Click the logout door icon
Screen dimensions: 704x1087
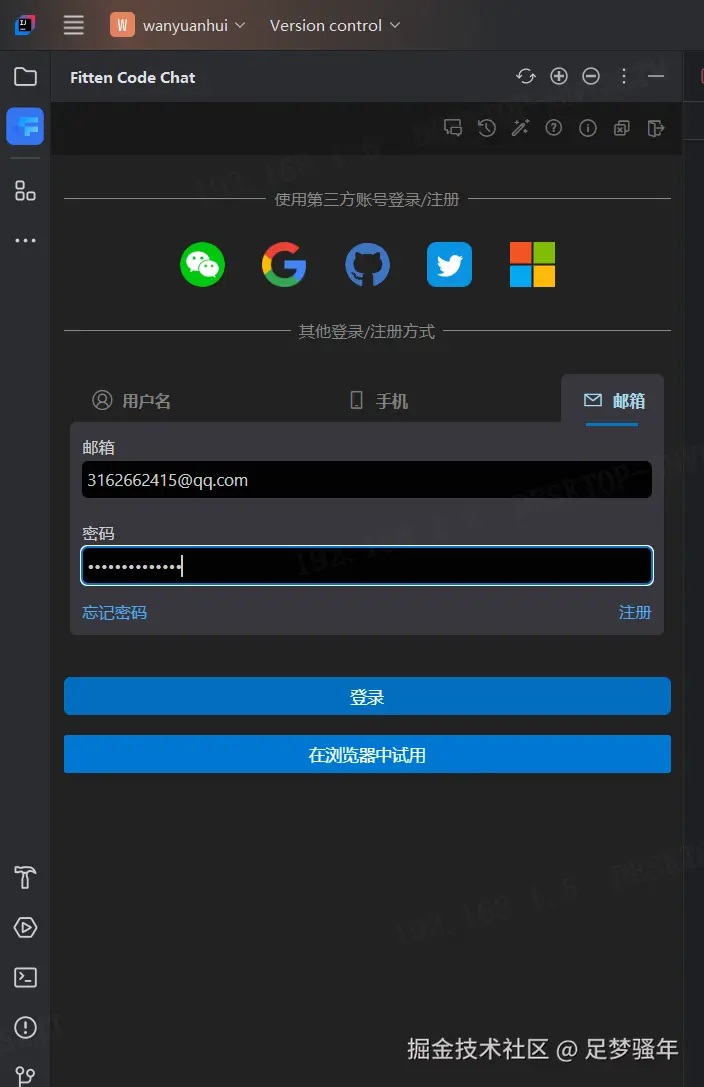655,128
